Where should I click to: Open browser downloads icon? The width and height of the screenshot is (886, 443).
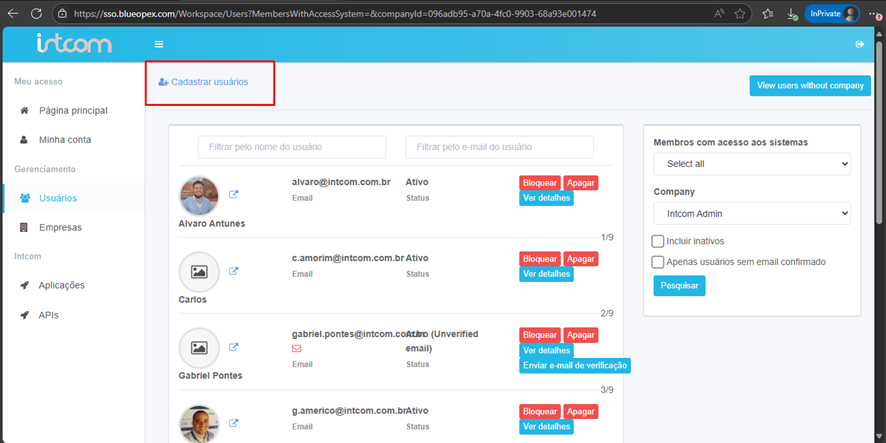(792, 14)
